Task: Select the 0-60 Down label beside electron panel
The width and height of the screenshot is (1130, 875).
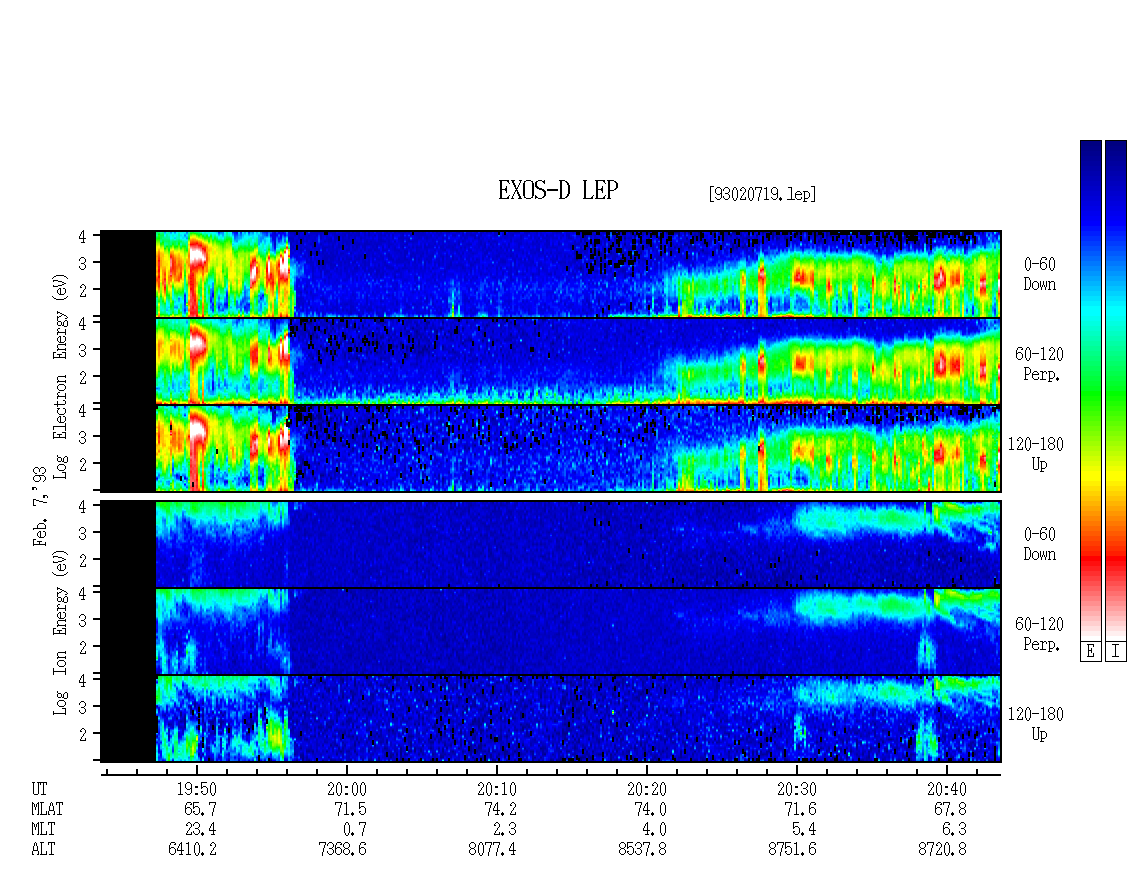Action: pos(1040,274)
